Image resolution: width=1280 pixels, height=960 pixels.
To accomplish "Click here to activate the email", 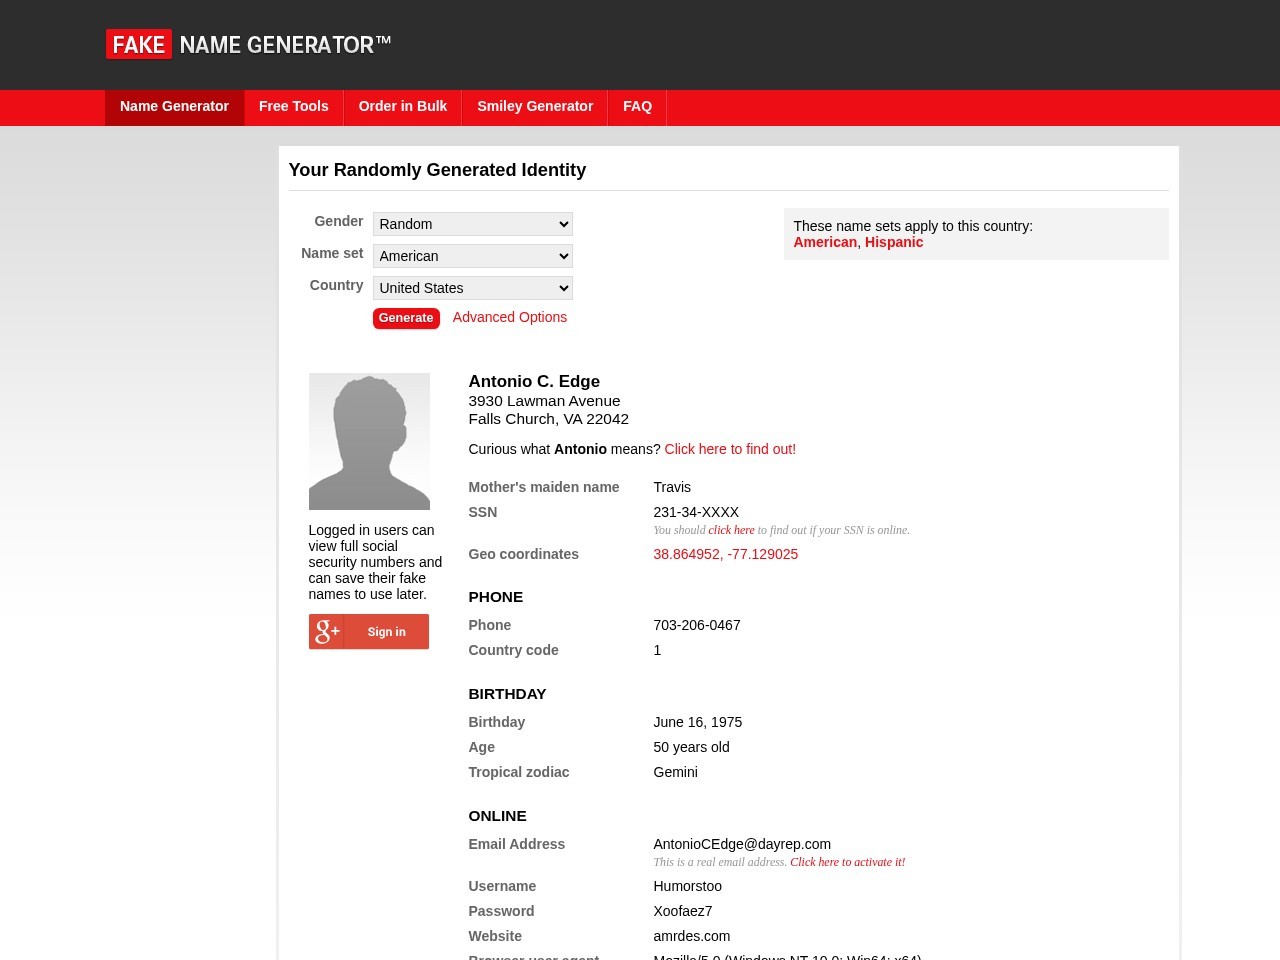I will pyautogui.click(x=847, y=862).
